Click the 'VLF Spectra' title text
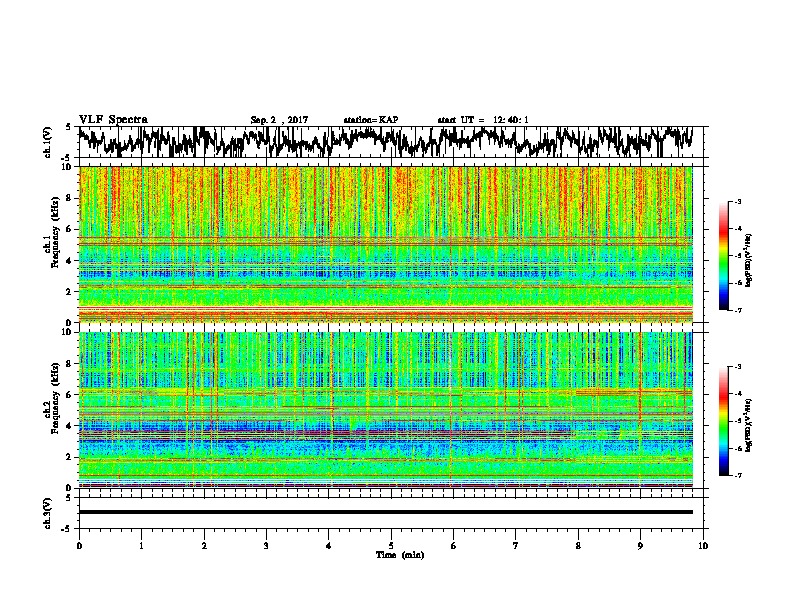This screenshot has width=792, height=612. point(113,119)
